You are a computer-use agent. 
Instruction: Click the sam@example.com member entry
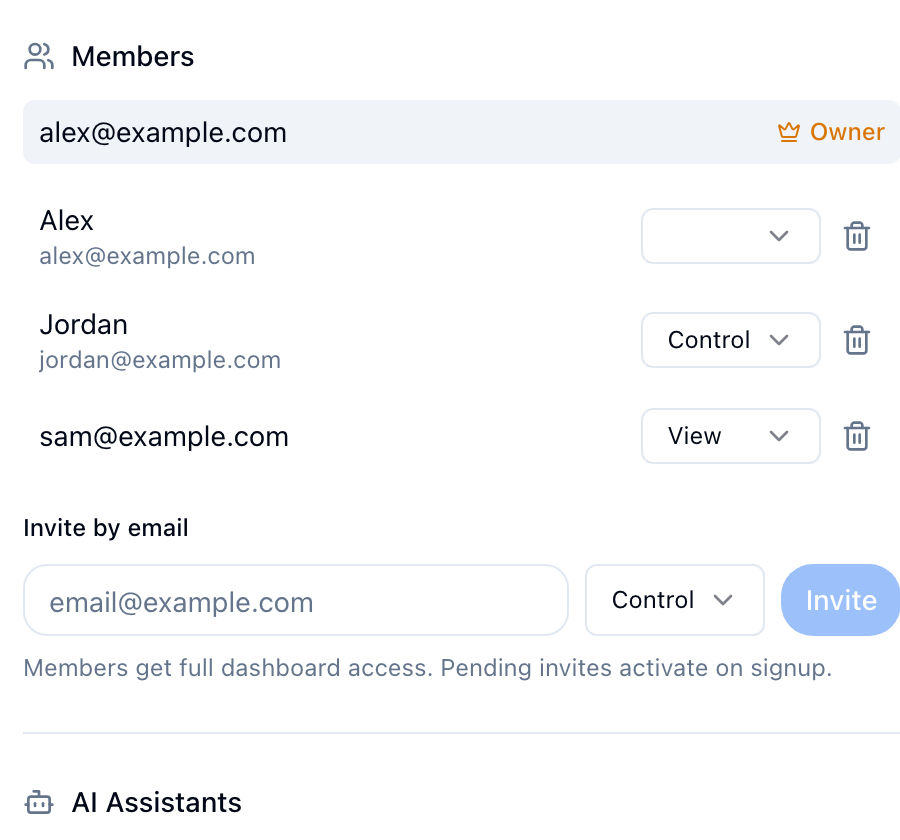(x=164, y=437)
